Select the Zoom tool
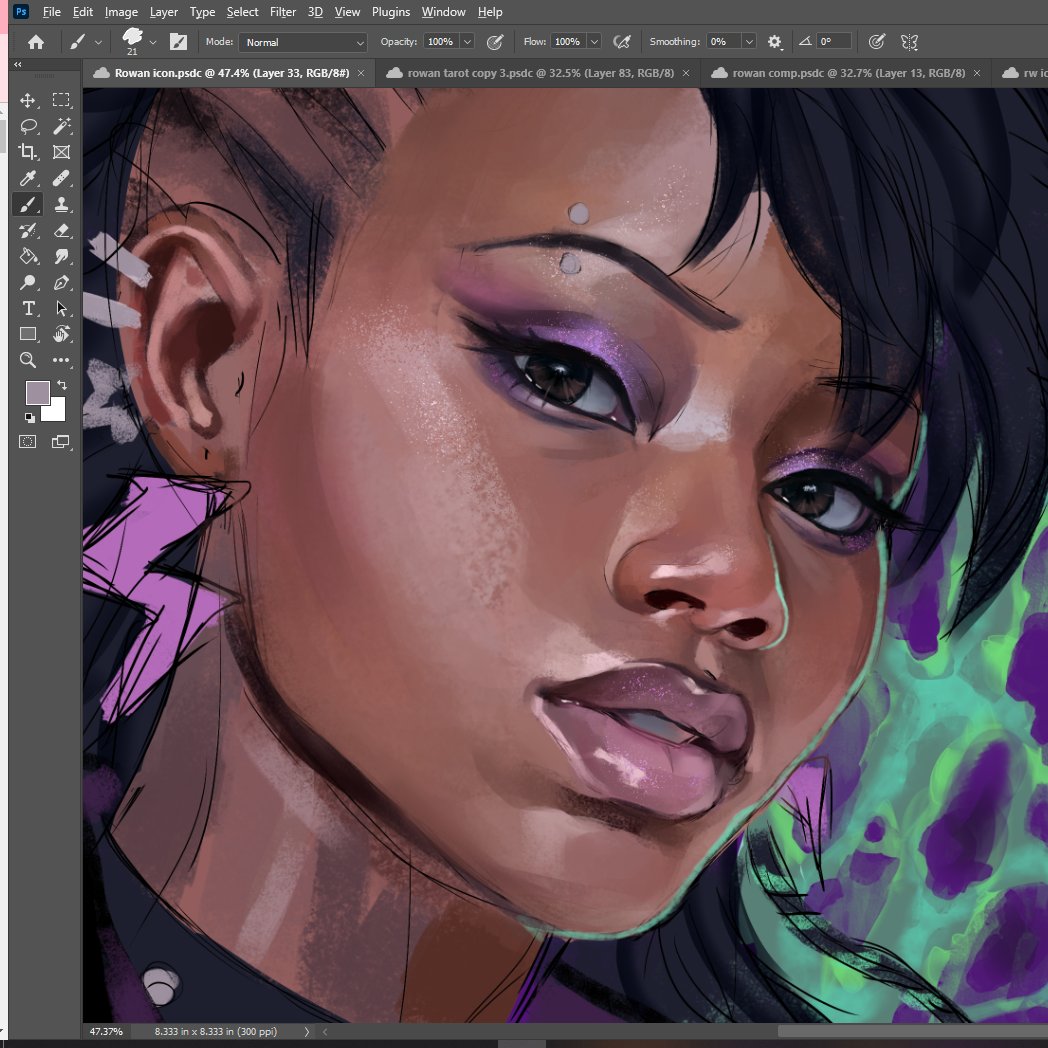The image size is (1048, 1048). coord(27,360)
